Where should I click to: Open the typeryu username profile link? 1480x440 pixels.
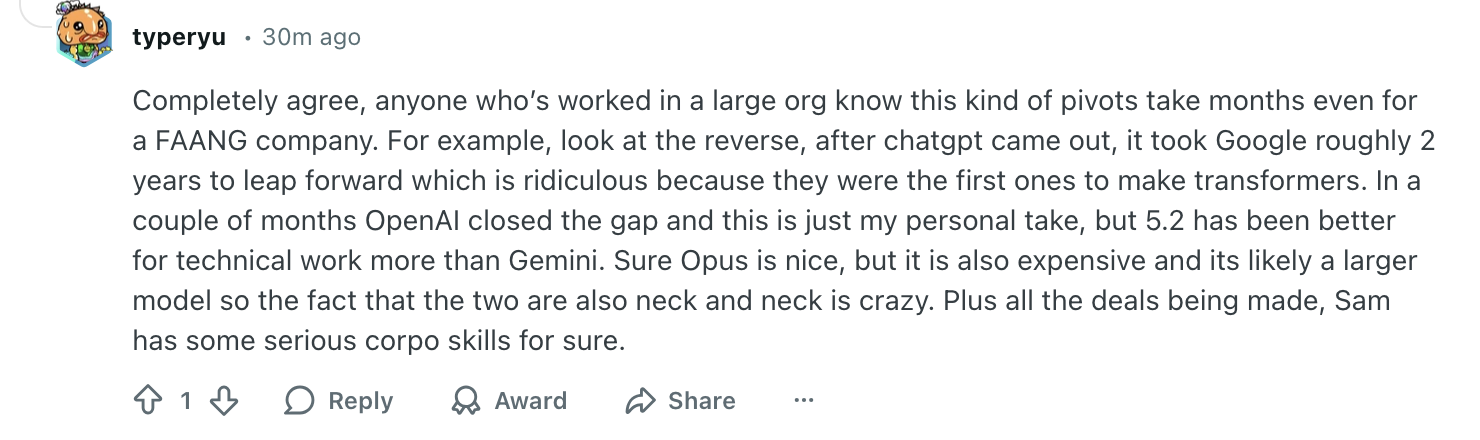coord(179,38)
